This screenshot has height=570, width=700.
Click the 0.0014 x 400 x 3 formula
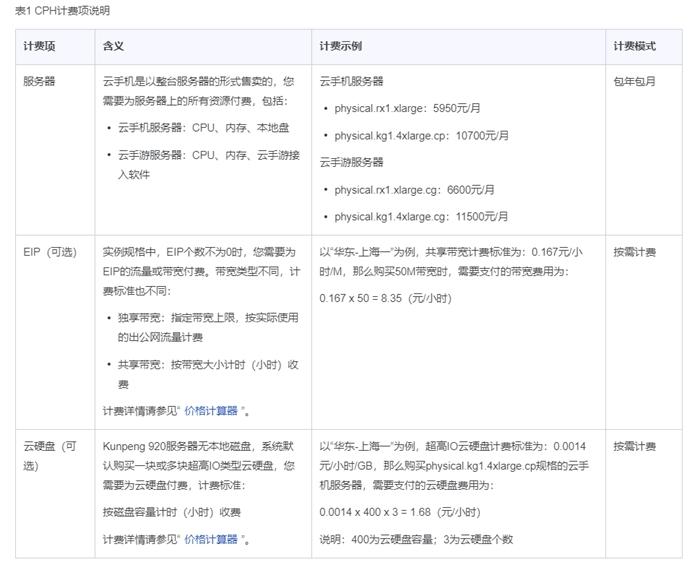pyautogui.click(x=392, y=512)
